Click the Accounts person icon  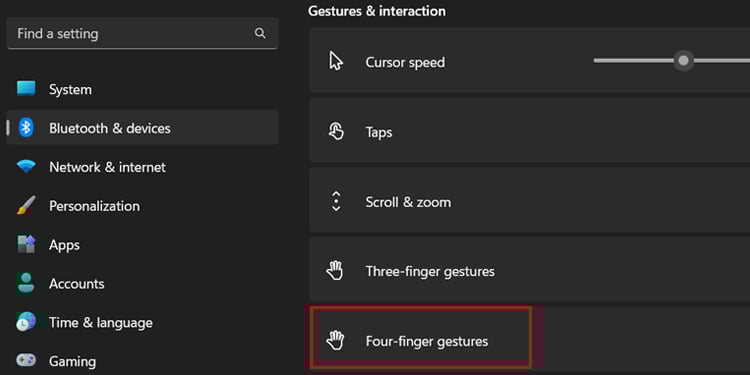[26, 283]
